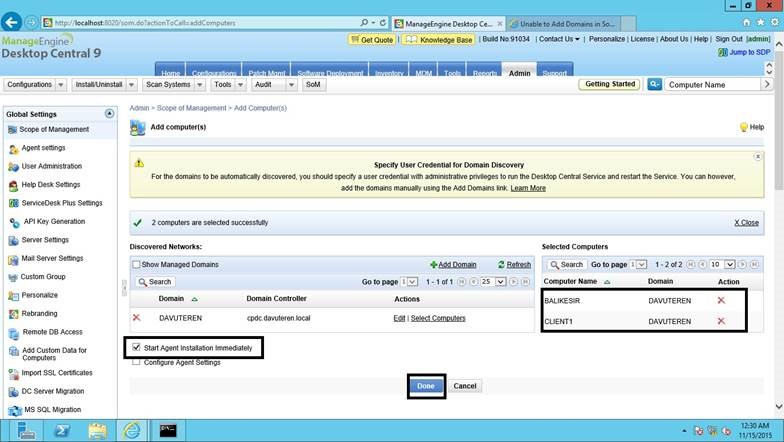Enable Configure Agent Settings checkbox
784x442 pixels.
136,362
